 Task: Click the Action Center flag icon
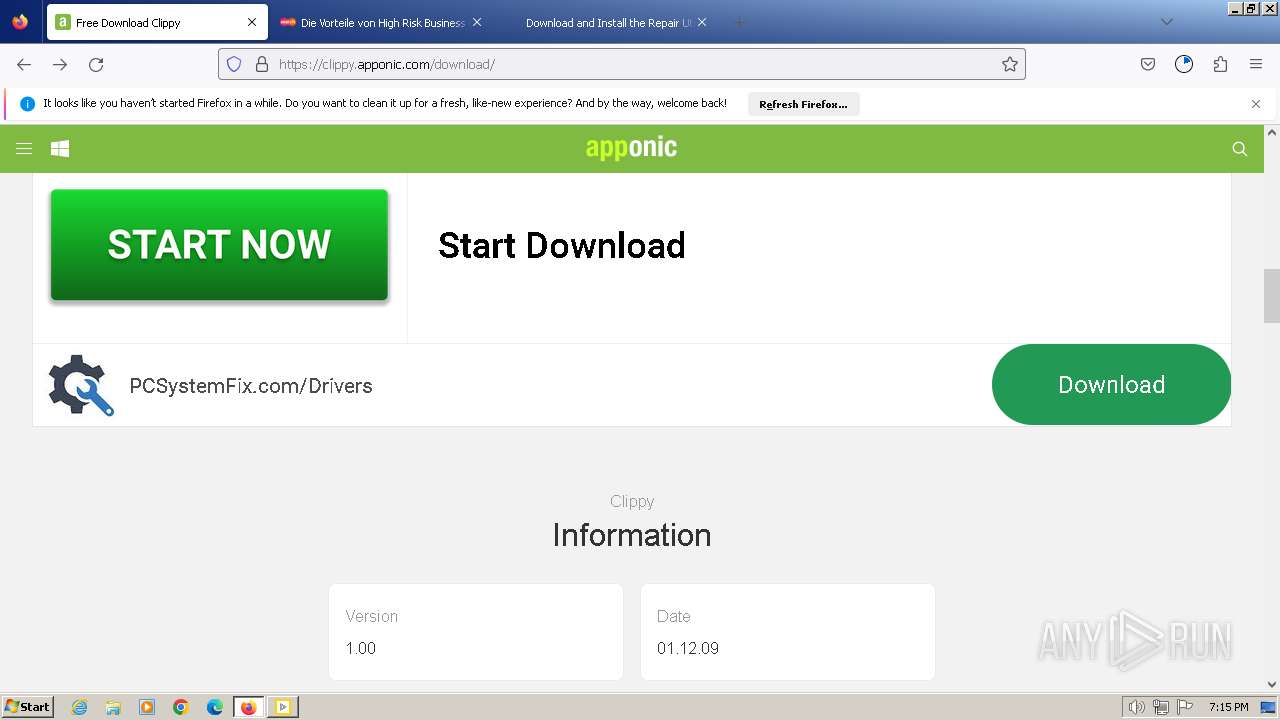coord(1185,707)
